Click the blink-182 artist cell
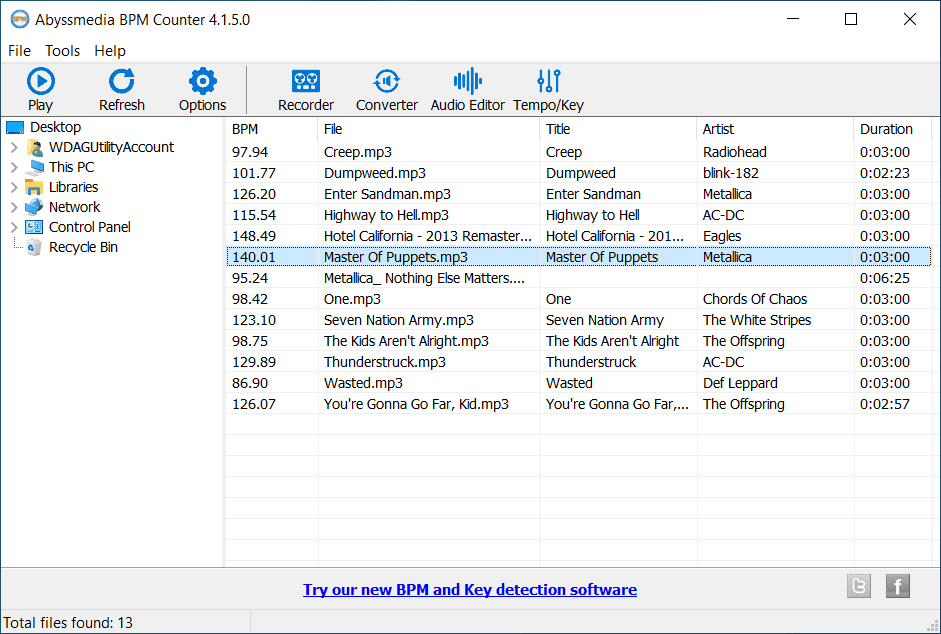Viewport: 941px width, 634px height. [731, 173]
